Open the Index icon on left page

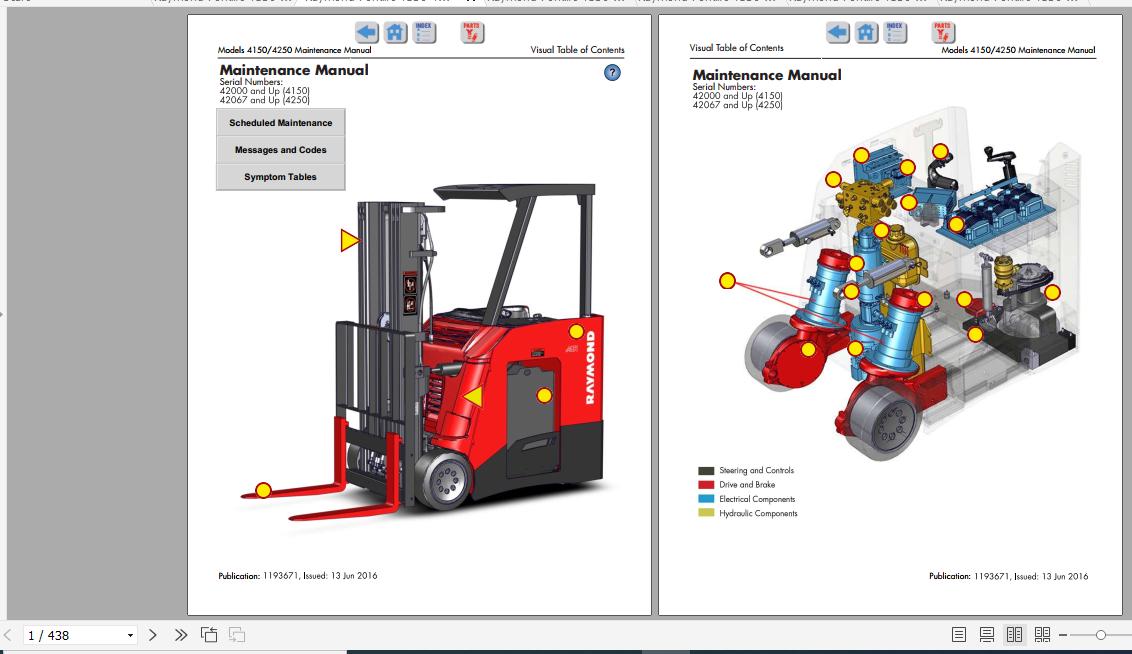tap(424, 32)
